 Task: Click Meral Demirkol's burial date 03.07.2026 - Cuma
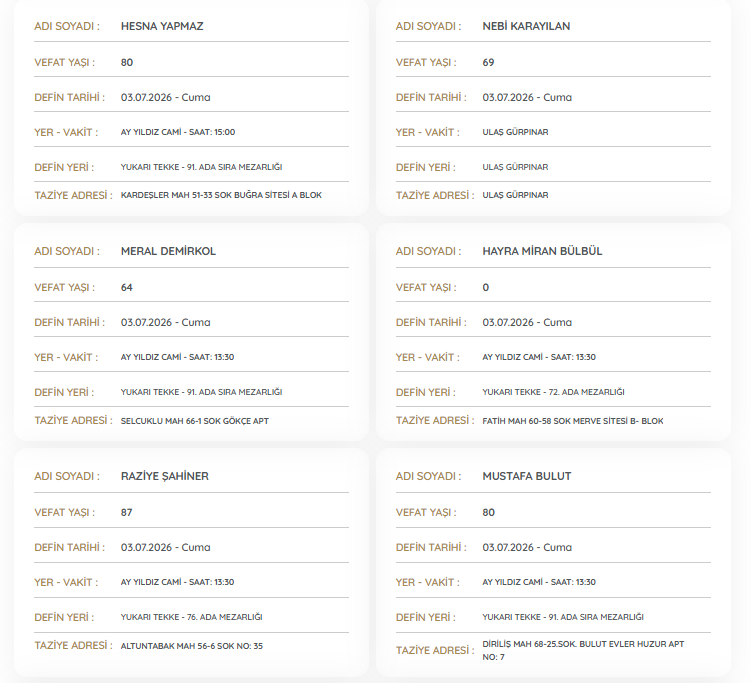(165, 322)
